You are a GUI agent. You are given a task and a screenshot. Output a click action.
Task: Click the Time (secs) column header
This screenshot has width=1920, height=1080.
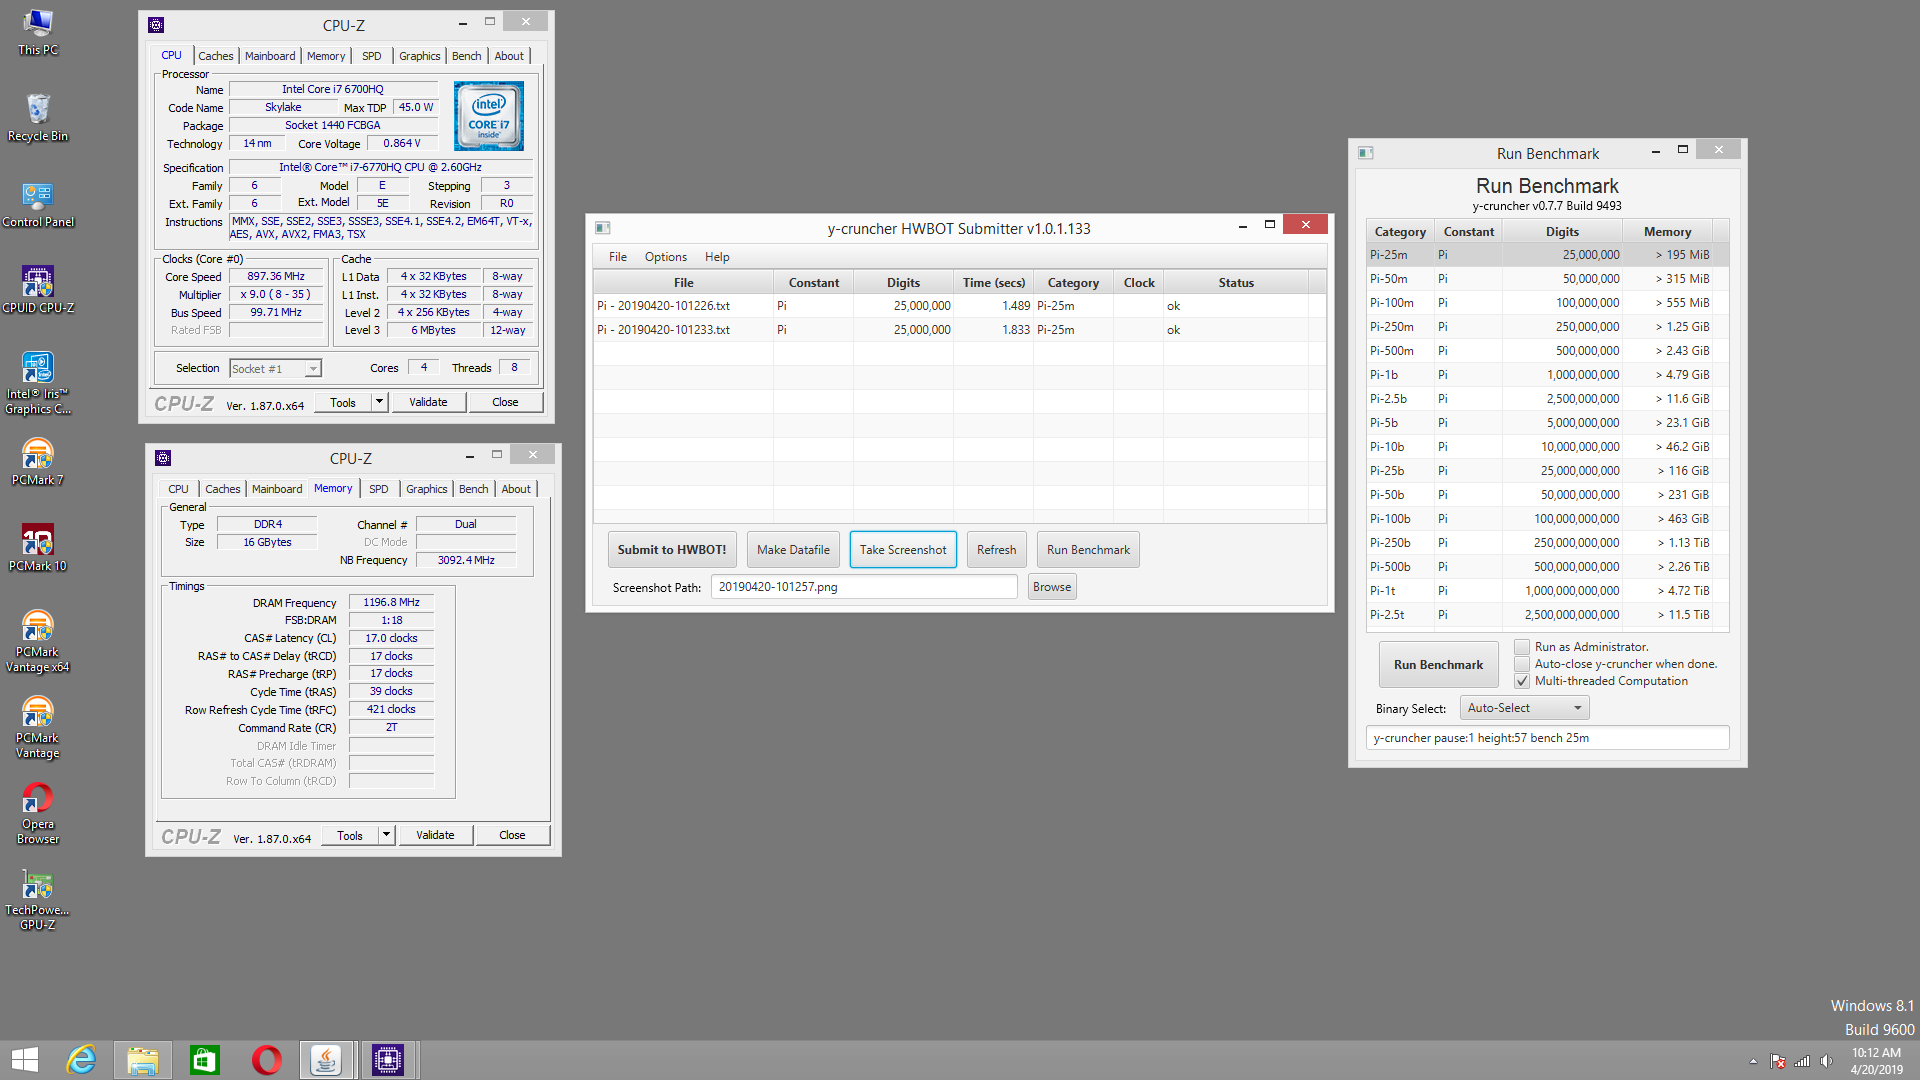click(x=993, y=283)
